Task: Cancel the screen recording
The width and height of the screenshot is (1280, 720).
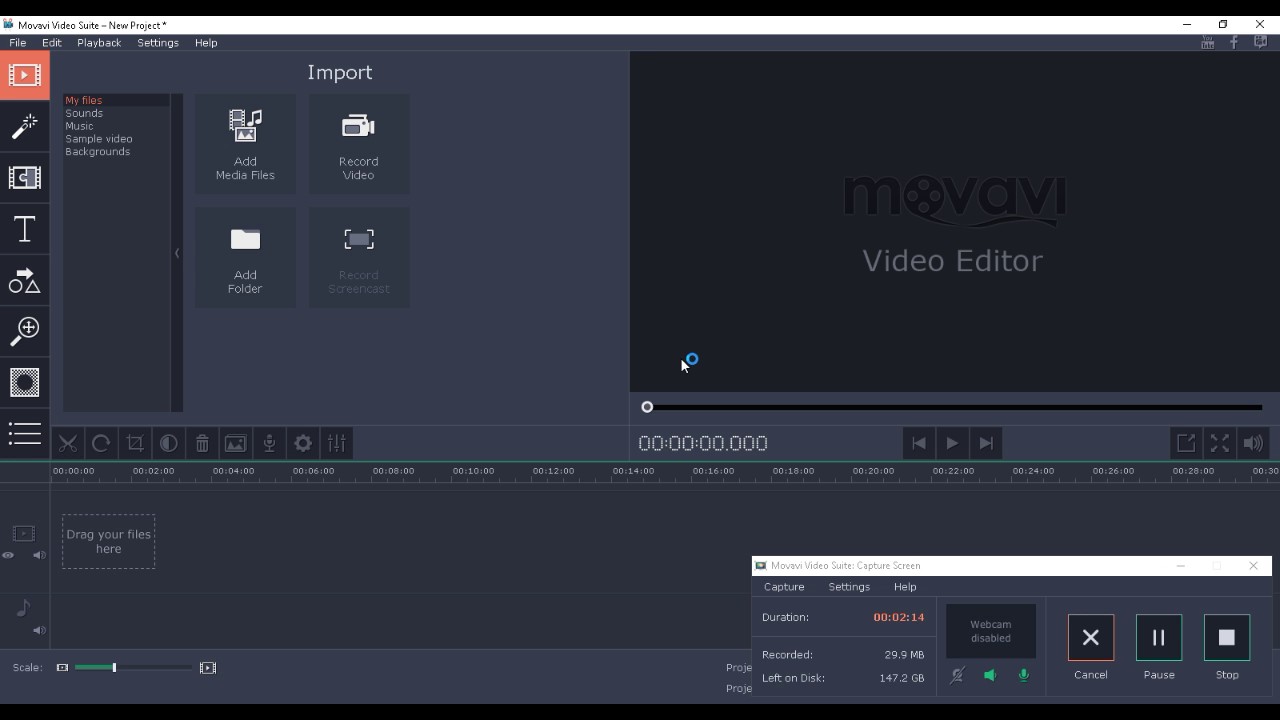Action: coord(1091,637)
